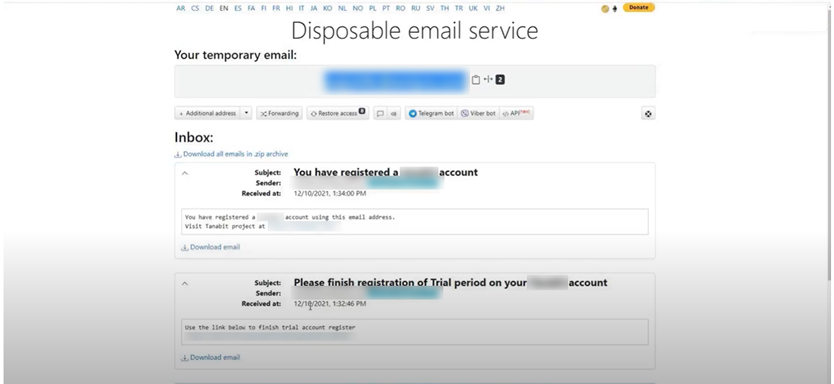The width and height of the screenshot is (834, 384).
Task: Open the Viber bot
Action: 478,113
